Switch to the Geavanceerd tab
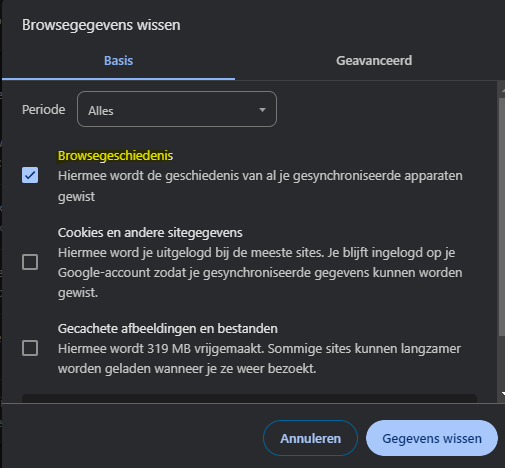This screenshot has height=468, width=505. coord(374,61)
